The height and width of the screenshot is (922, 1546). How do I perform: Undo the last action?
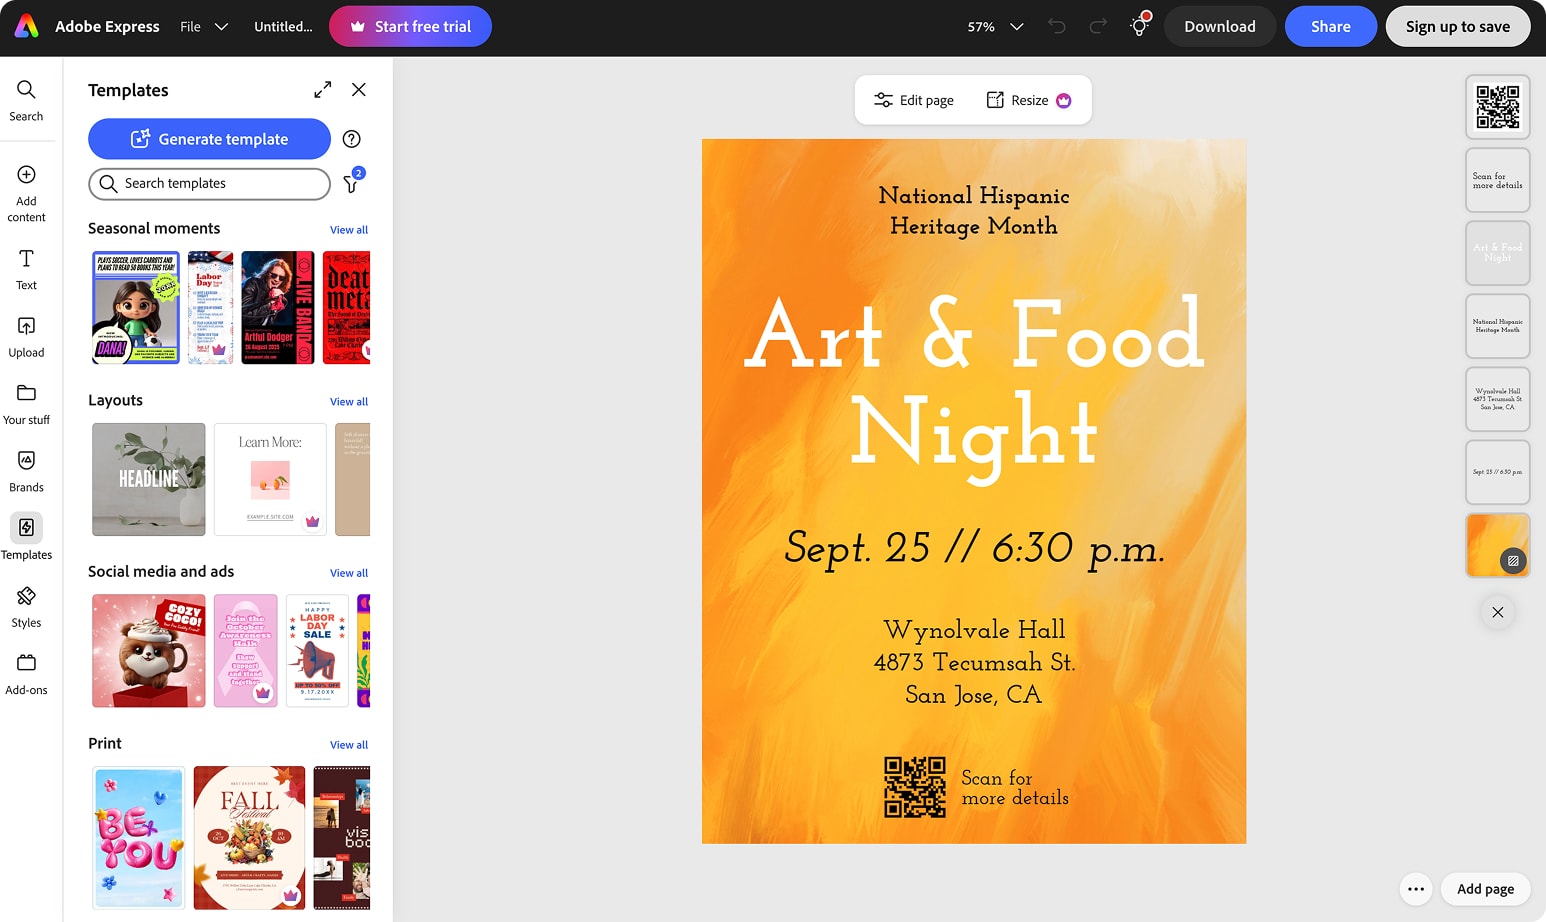click(x=1057, y=27)
